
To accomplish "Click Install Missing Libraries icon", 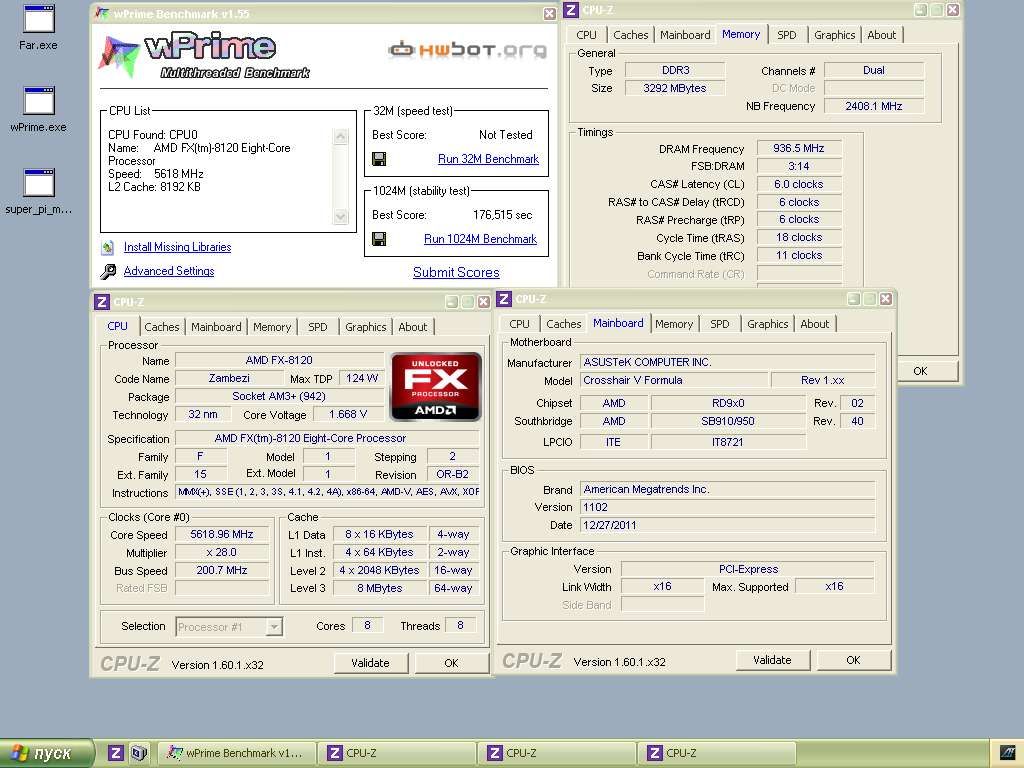I will click(108, 248).
